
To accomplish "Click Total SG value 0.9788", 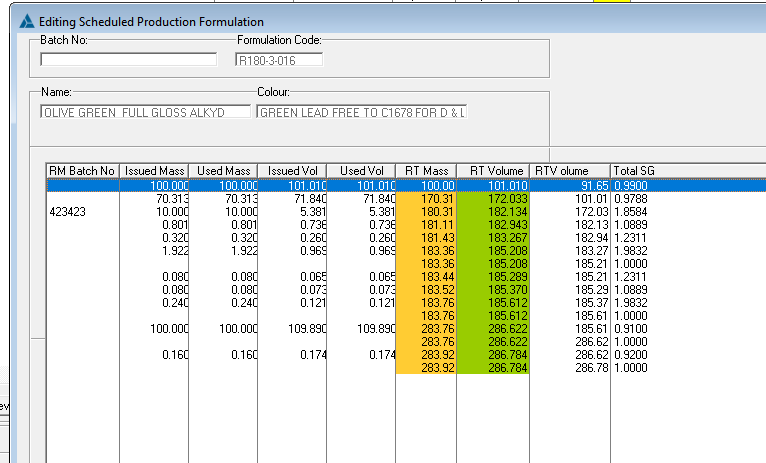I will pyautogui.click(x=631, y=199).
